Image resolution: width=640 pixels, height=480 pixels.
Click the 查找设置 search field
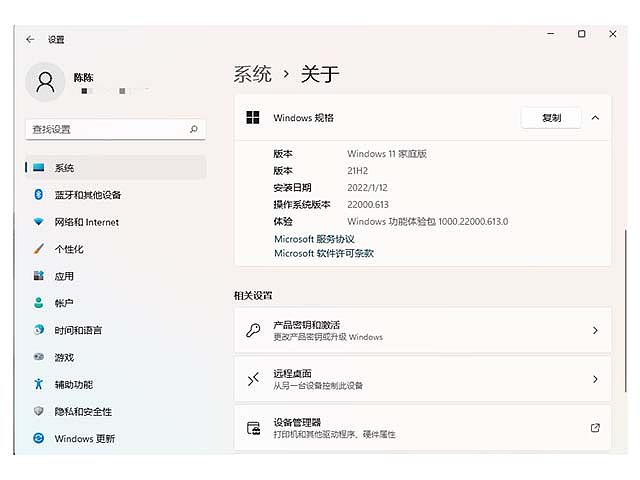click(105, 129)
